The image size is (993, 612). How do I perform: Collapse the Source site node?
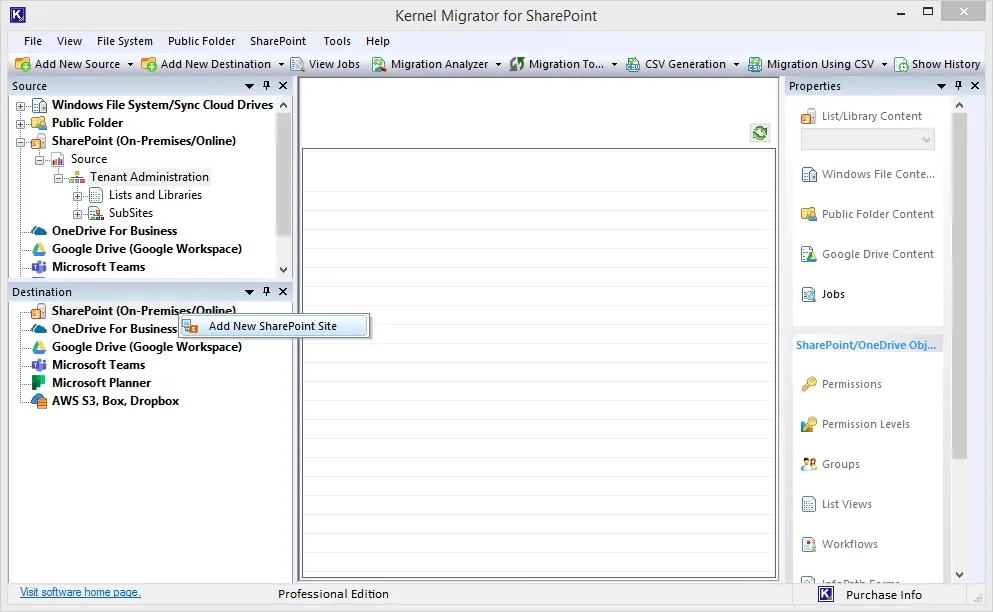point(39,160)
